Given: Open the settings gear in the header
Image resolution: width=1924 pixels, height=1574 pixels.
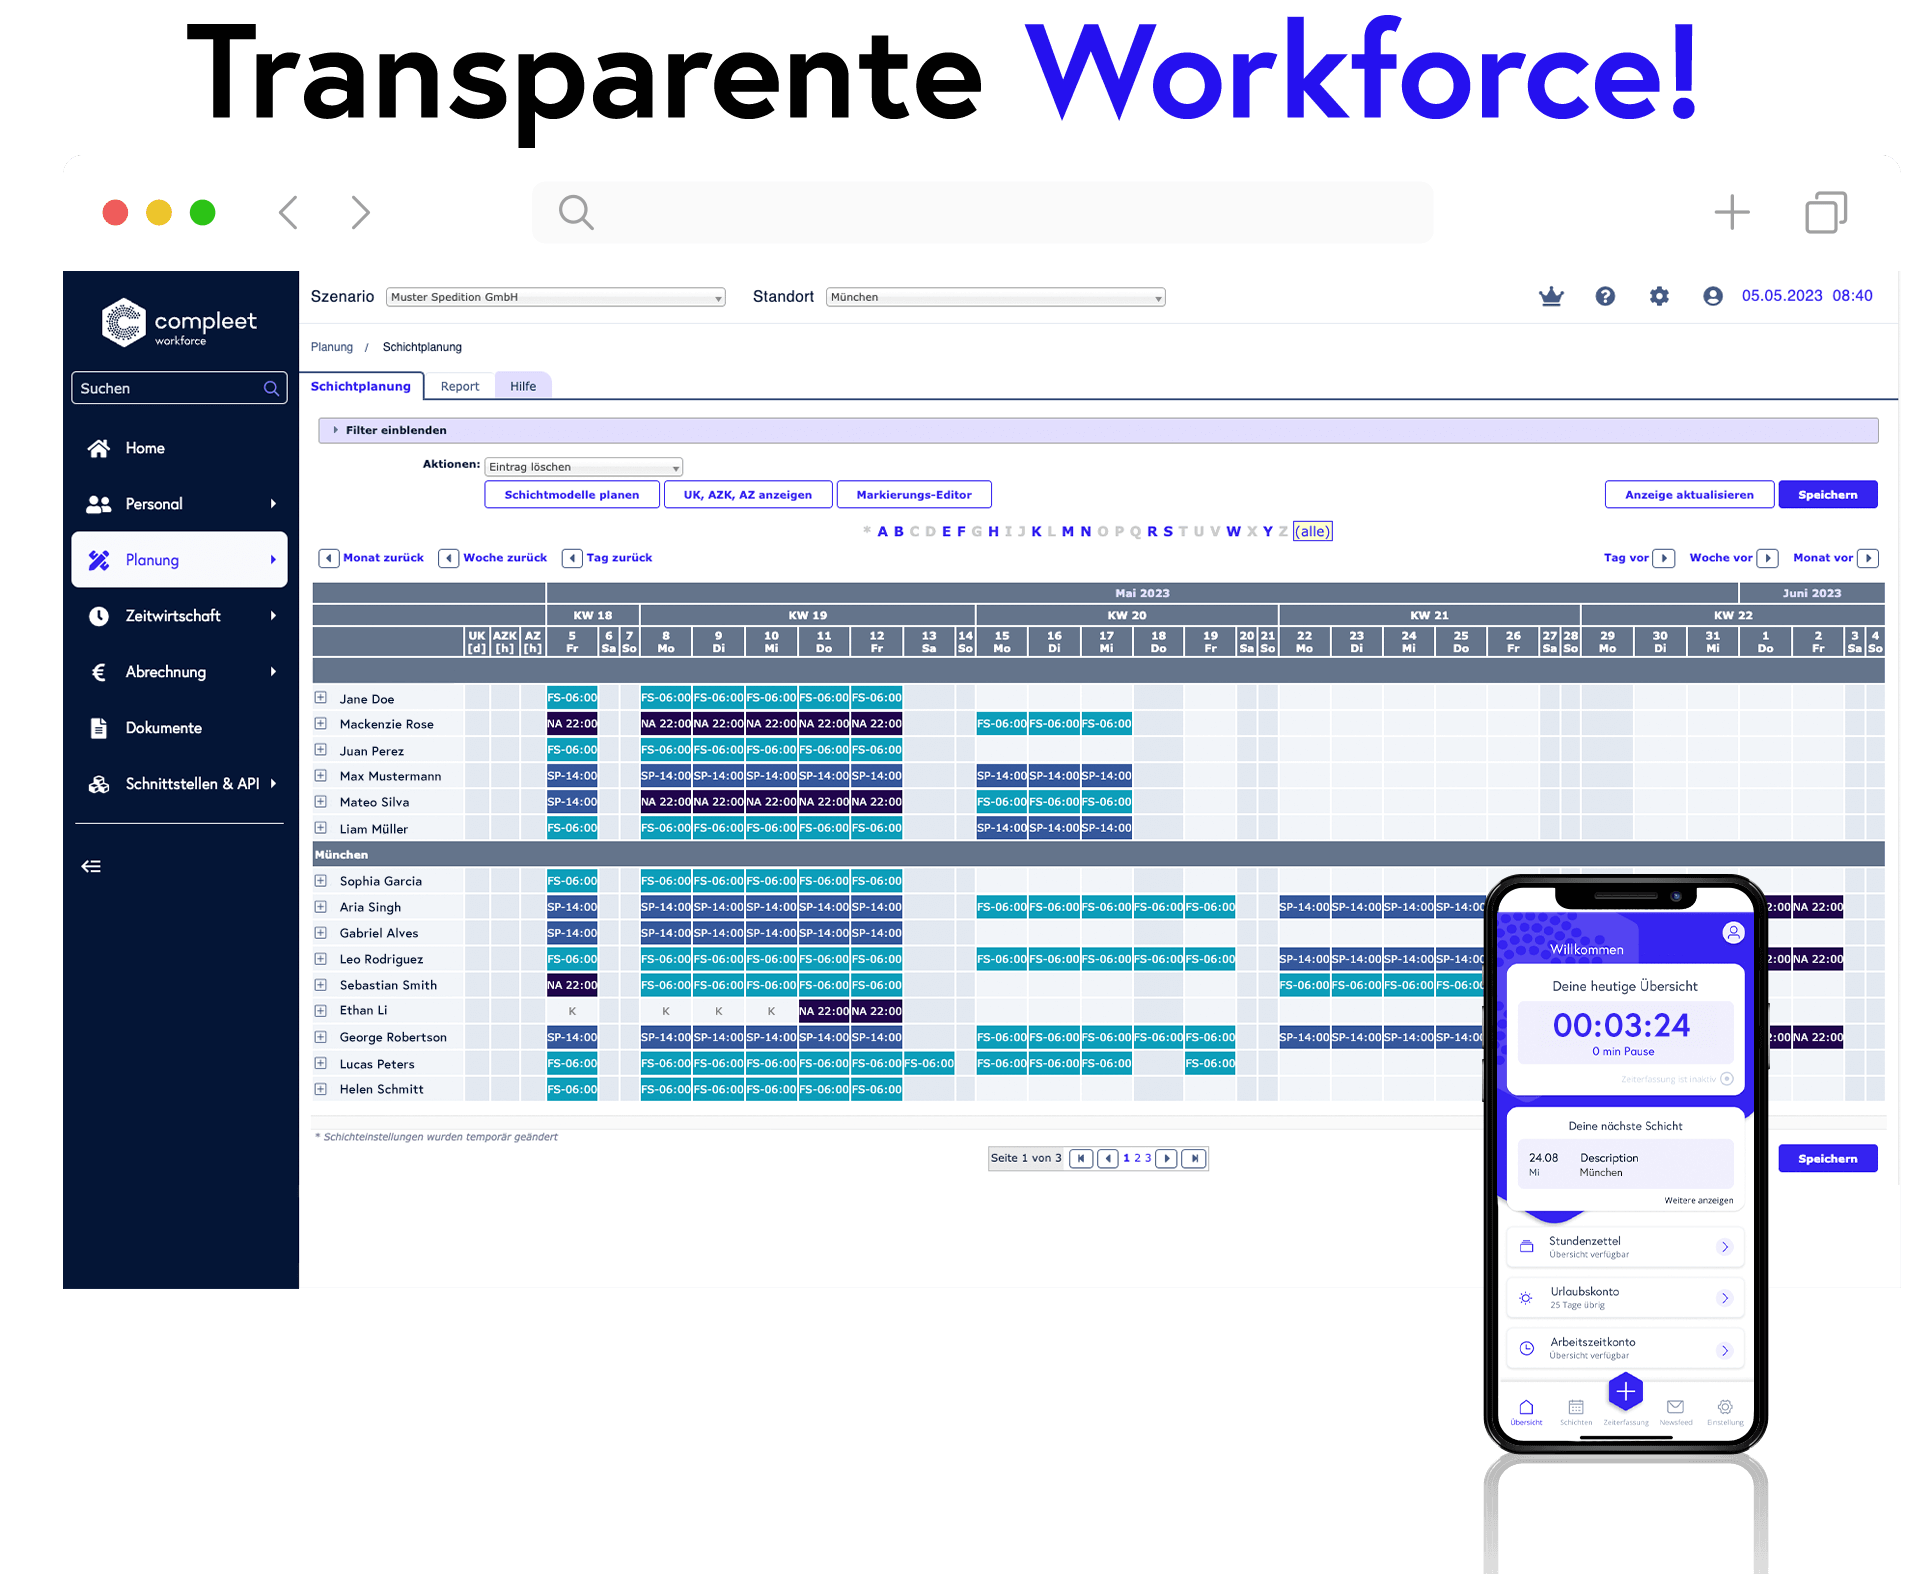Looking at the screenshot, I should click(x=1659, y=296).
